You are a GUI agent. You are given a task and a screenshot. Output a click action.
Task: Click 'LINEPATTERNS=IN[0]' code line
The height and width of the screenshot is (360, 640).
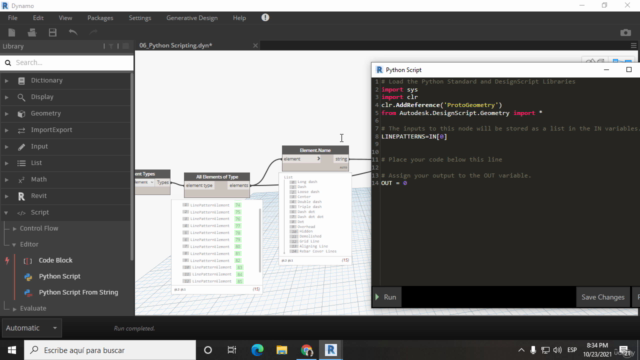414,137
